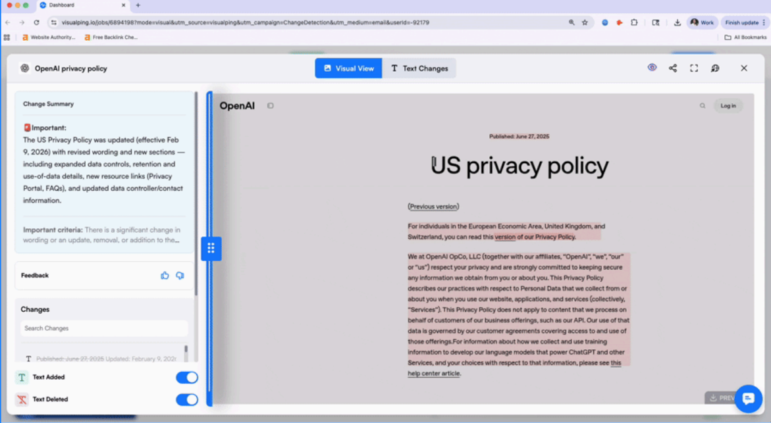Toggle the Text Deleted switch

point(187,399)
